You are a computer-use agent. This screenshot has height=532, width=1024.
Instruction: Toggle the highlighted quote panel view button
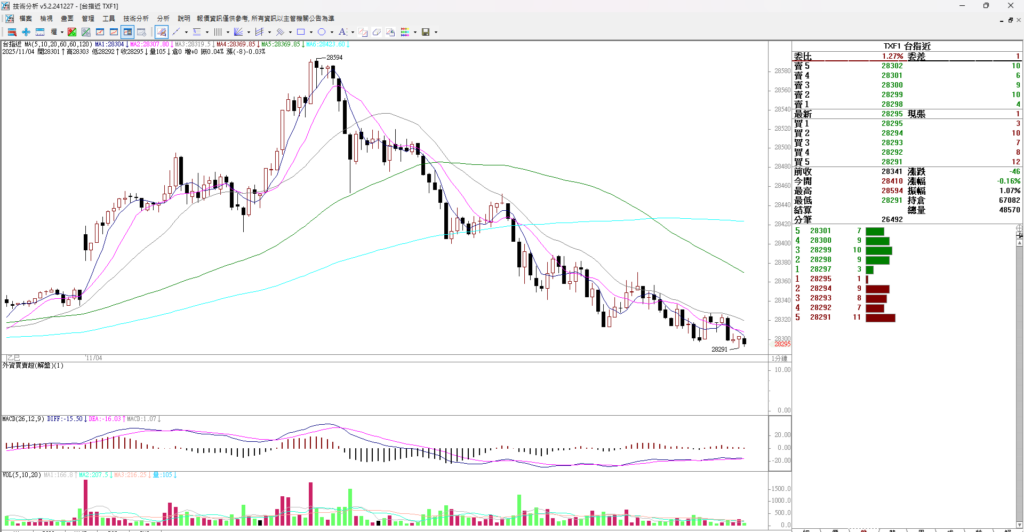coord(127,32)
